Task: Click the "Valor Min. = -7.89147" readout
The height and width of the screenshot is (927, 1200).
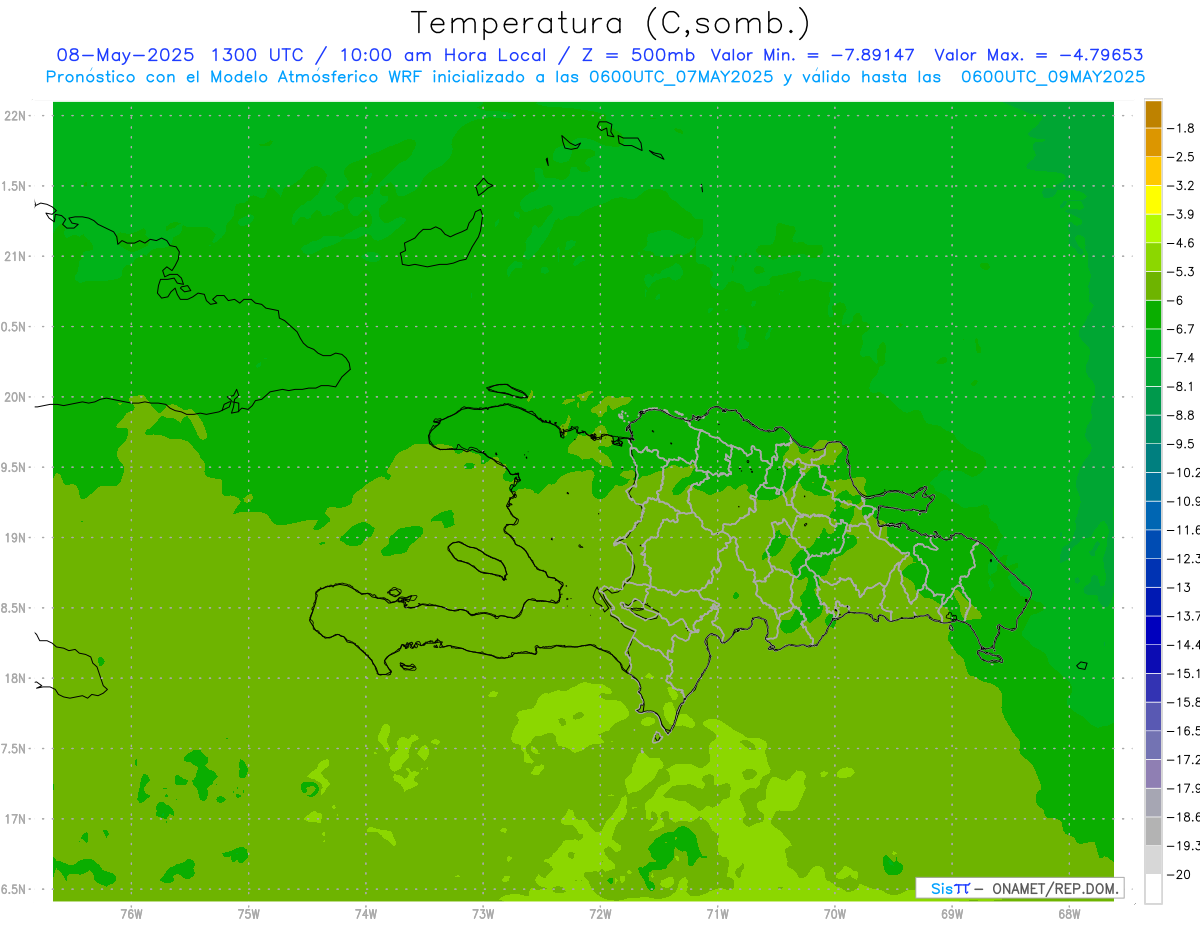Action: 812,55
